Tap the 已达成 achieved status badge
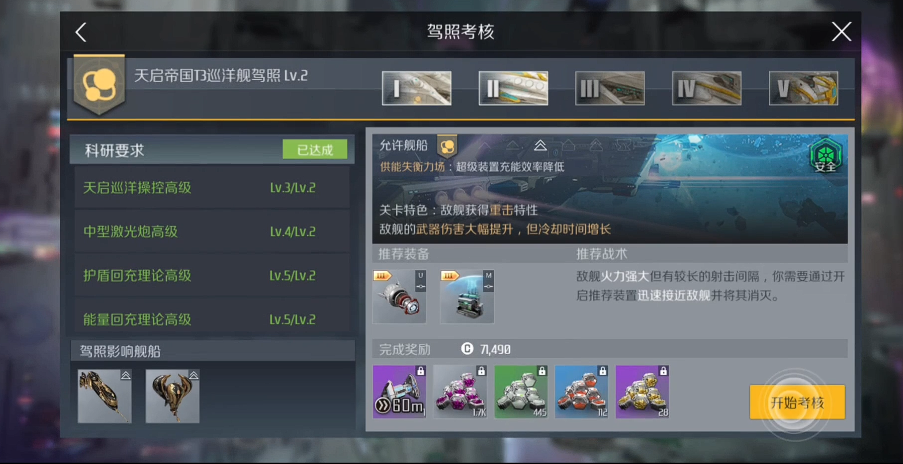903x464 pixels. (x=315, y=150)
